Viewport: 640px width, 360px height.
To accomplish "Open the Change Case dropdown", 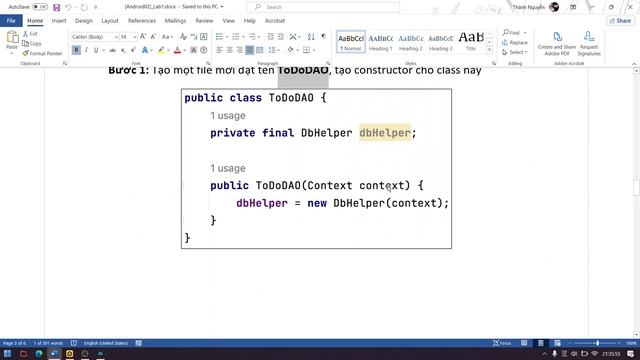I will (167, 37).
